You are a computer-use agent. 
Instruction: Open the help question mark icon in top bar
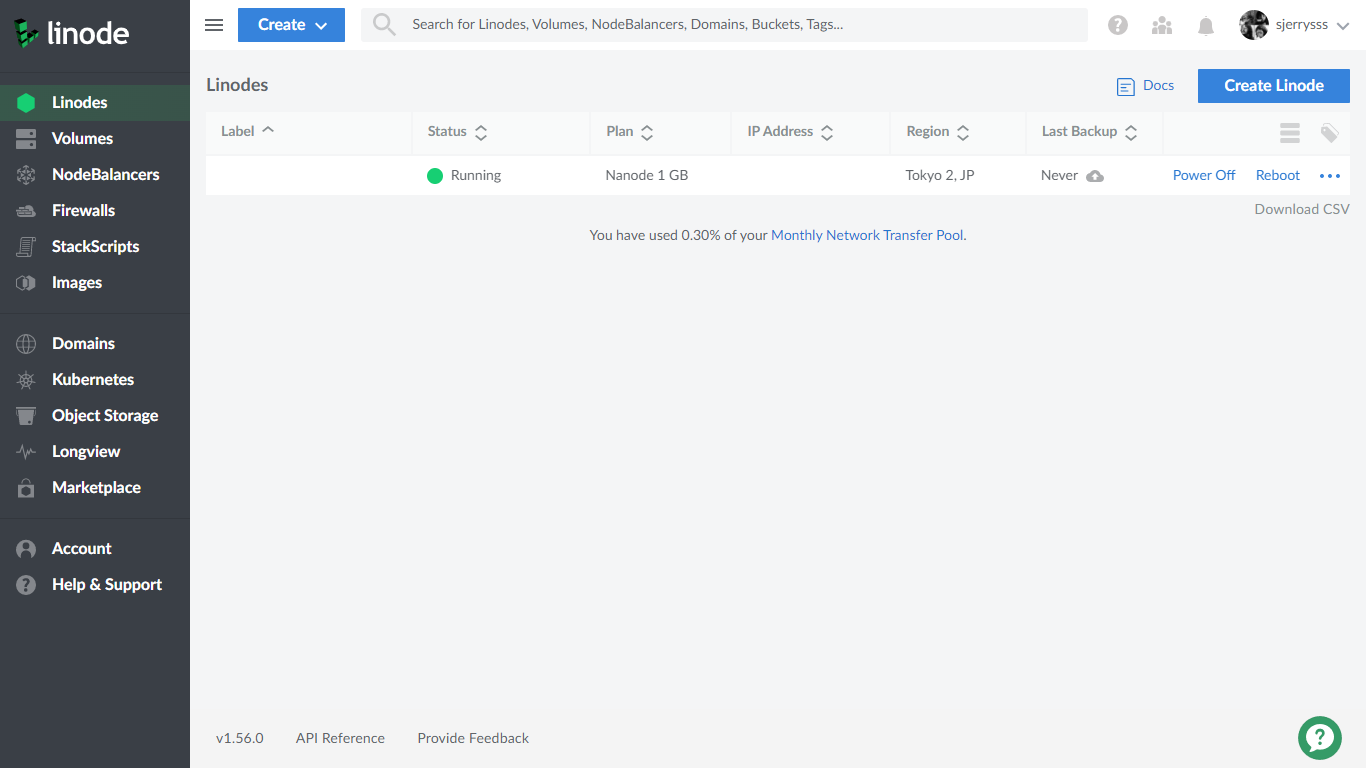click(x=1118, y=26)
